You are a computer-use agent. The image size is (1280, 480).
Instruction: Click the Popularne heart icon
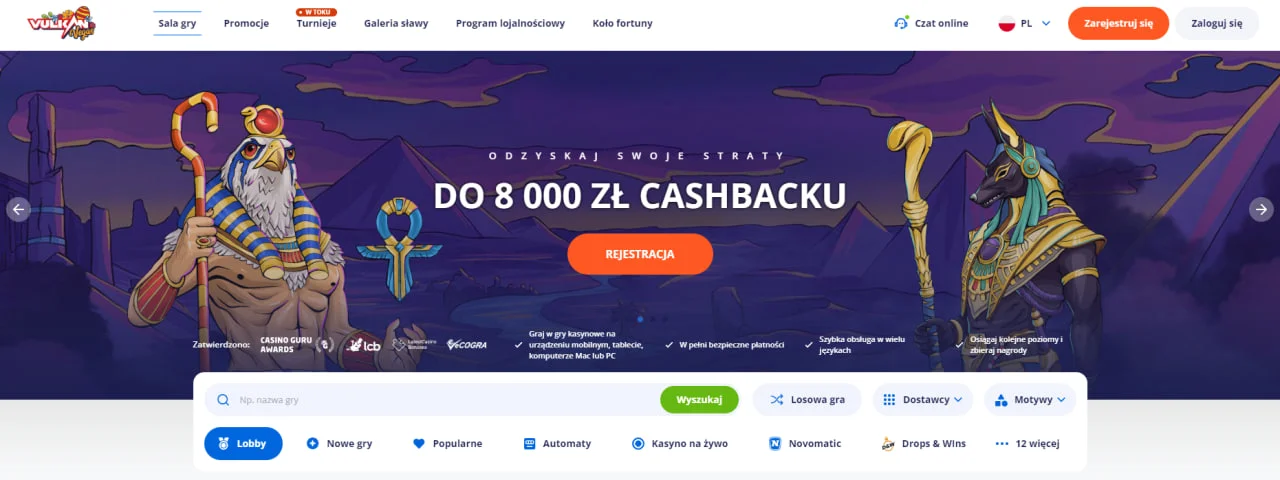(419, 443)
